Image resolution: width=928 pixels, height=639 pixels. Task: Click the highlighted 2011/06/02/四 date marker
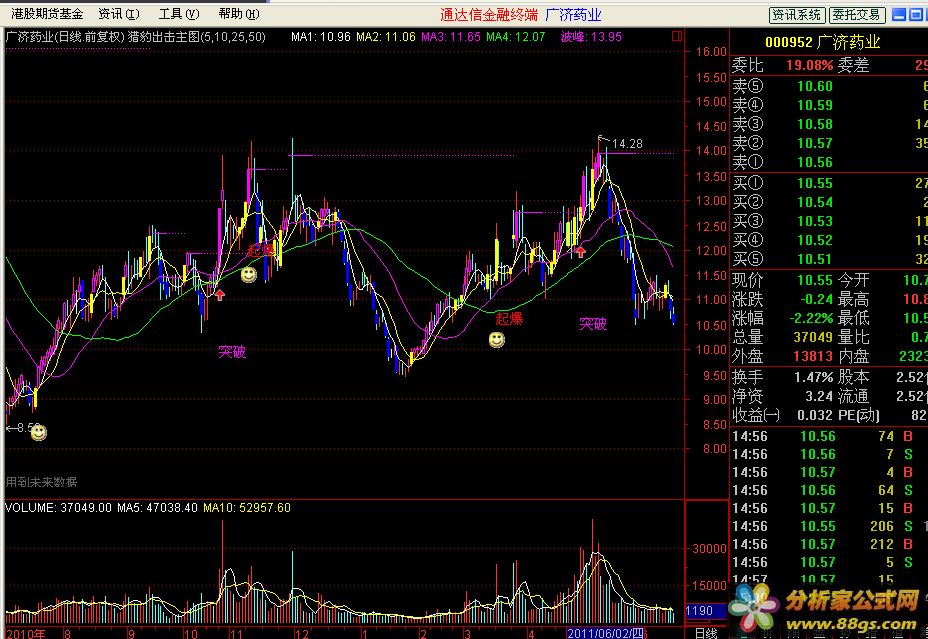coord(605,633)
